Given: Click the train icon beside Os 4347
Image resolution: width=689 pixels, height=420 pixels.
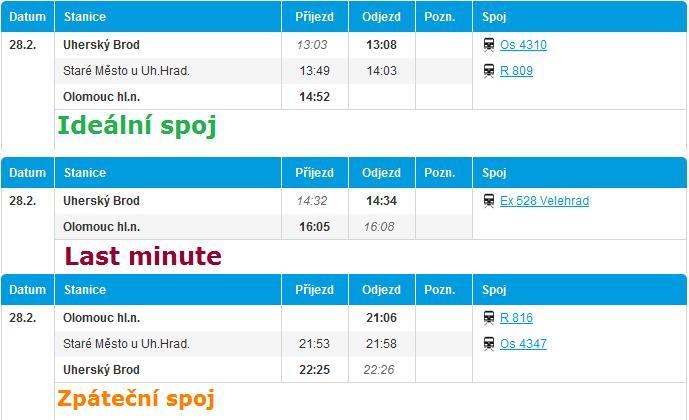Looking at the screenshot, I should pyautogui.click(x=489, y=344).
